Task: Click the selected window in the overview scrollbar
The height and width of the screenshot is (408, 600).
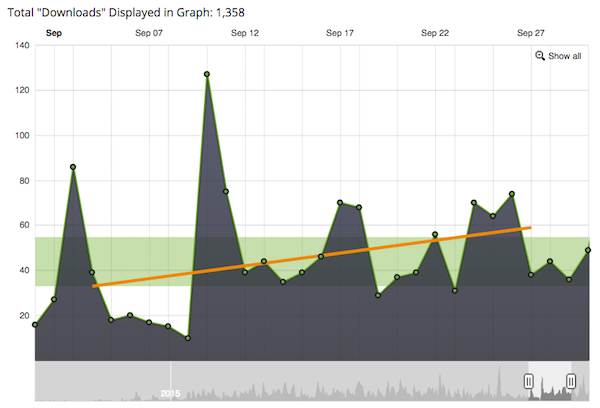Action: point(550,381)
